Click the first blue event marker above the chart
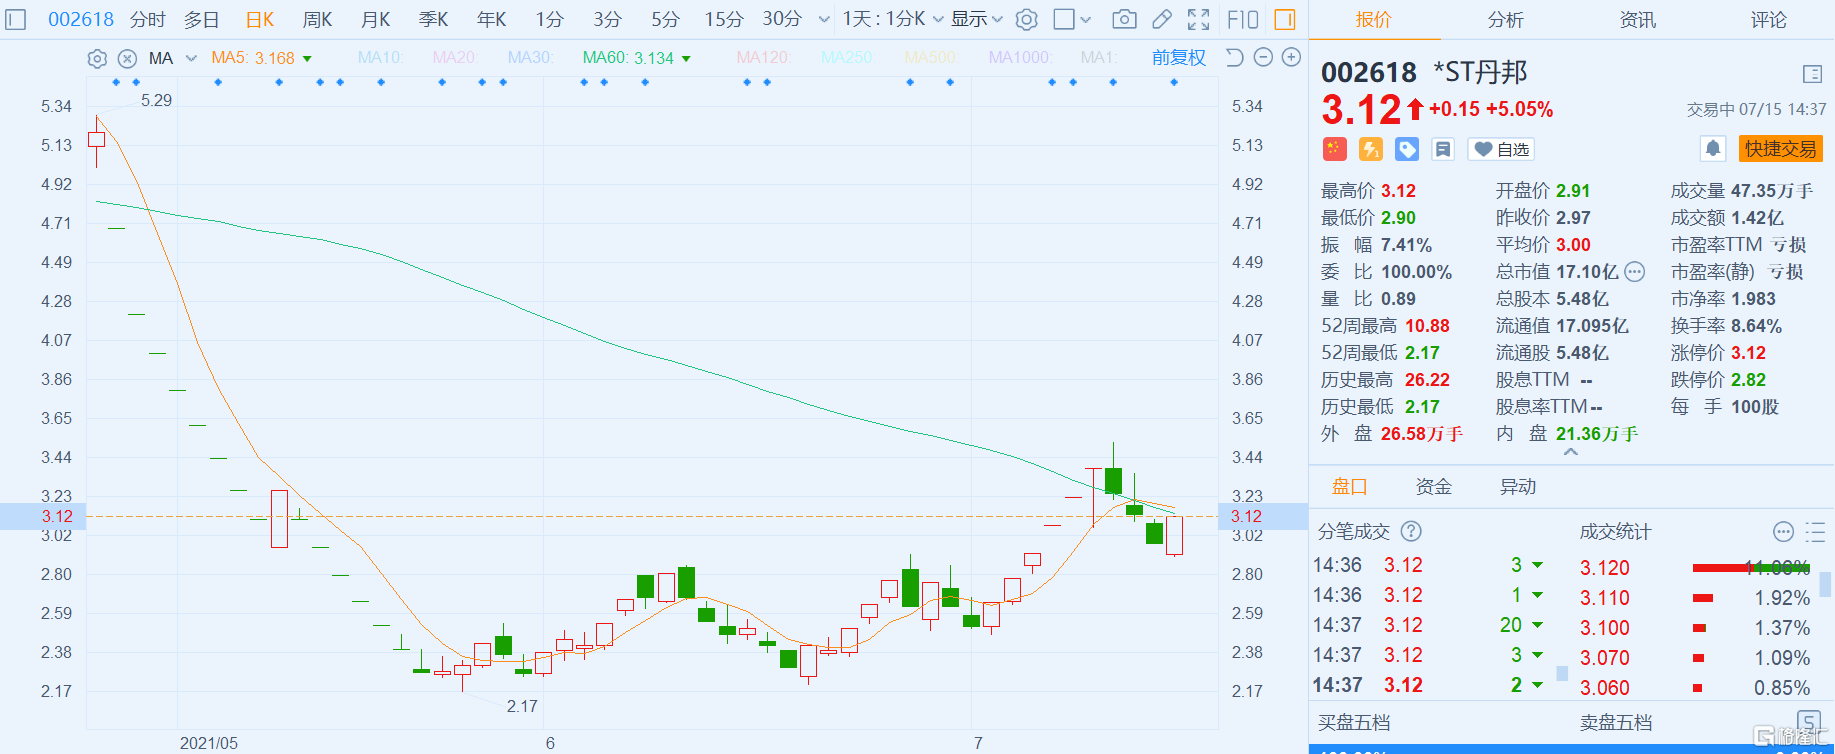 click(x=116, y=82)
